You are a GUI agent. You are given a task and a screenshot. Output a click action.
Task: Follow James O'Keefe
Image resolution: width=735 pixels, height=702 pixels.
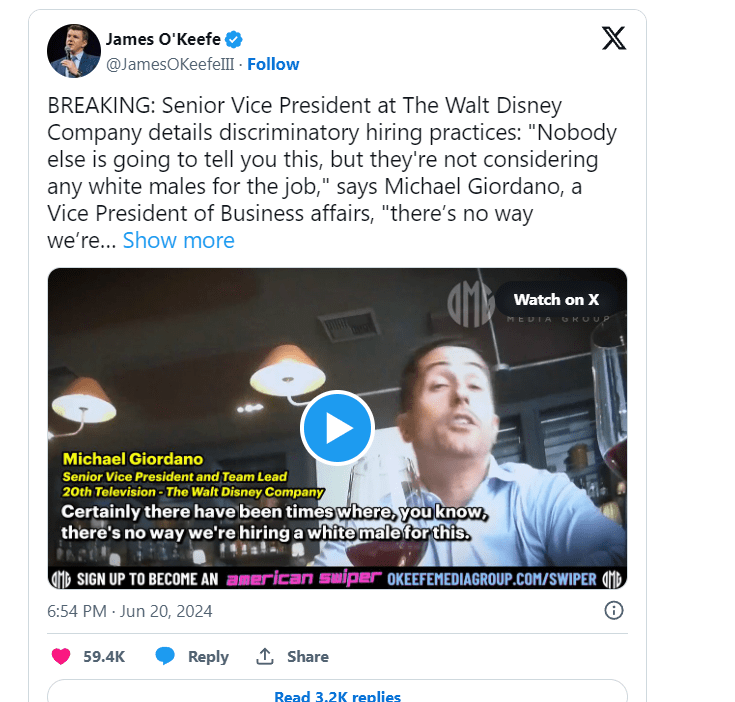273,64
